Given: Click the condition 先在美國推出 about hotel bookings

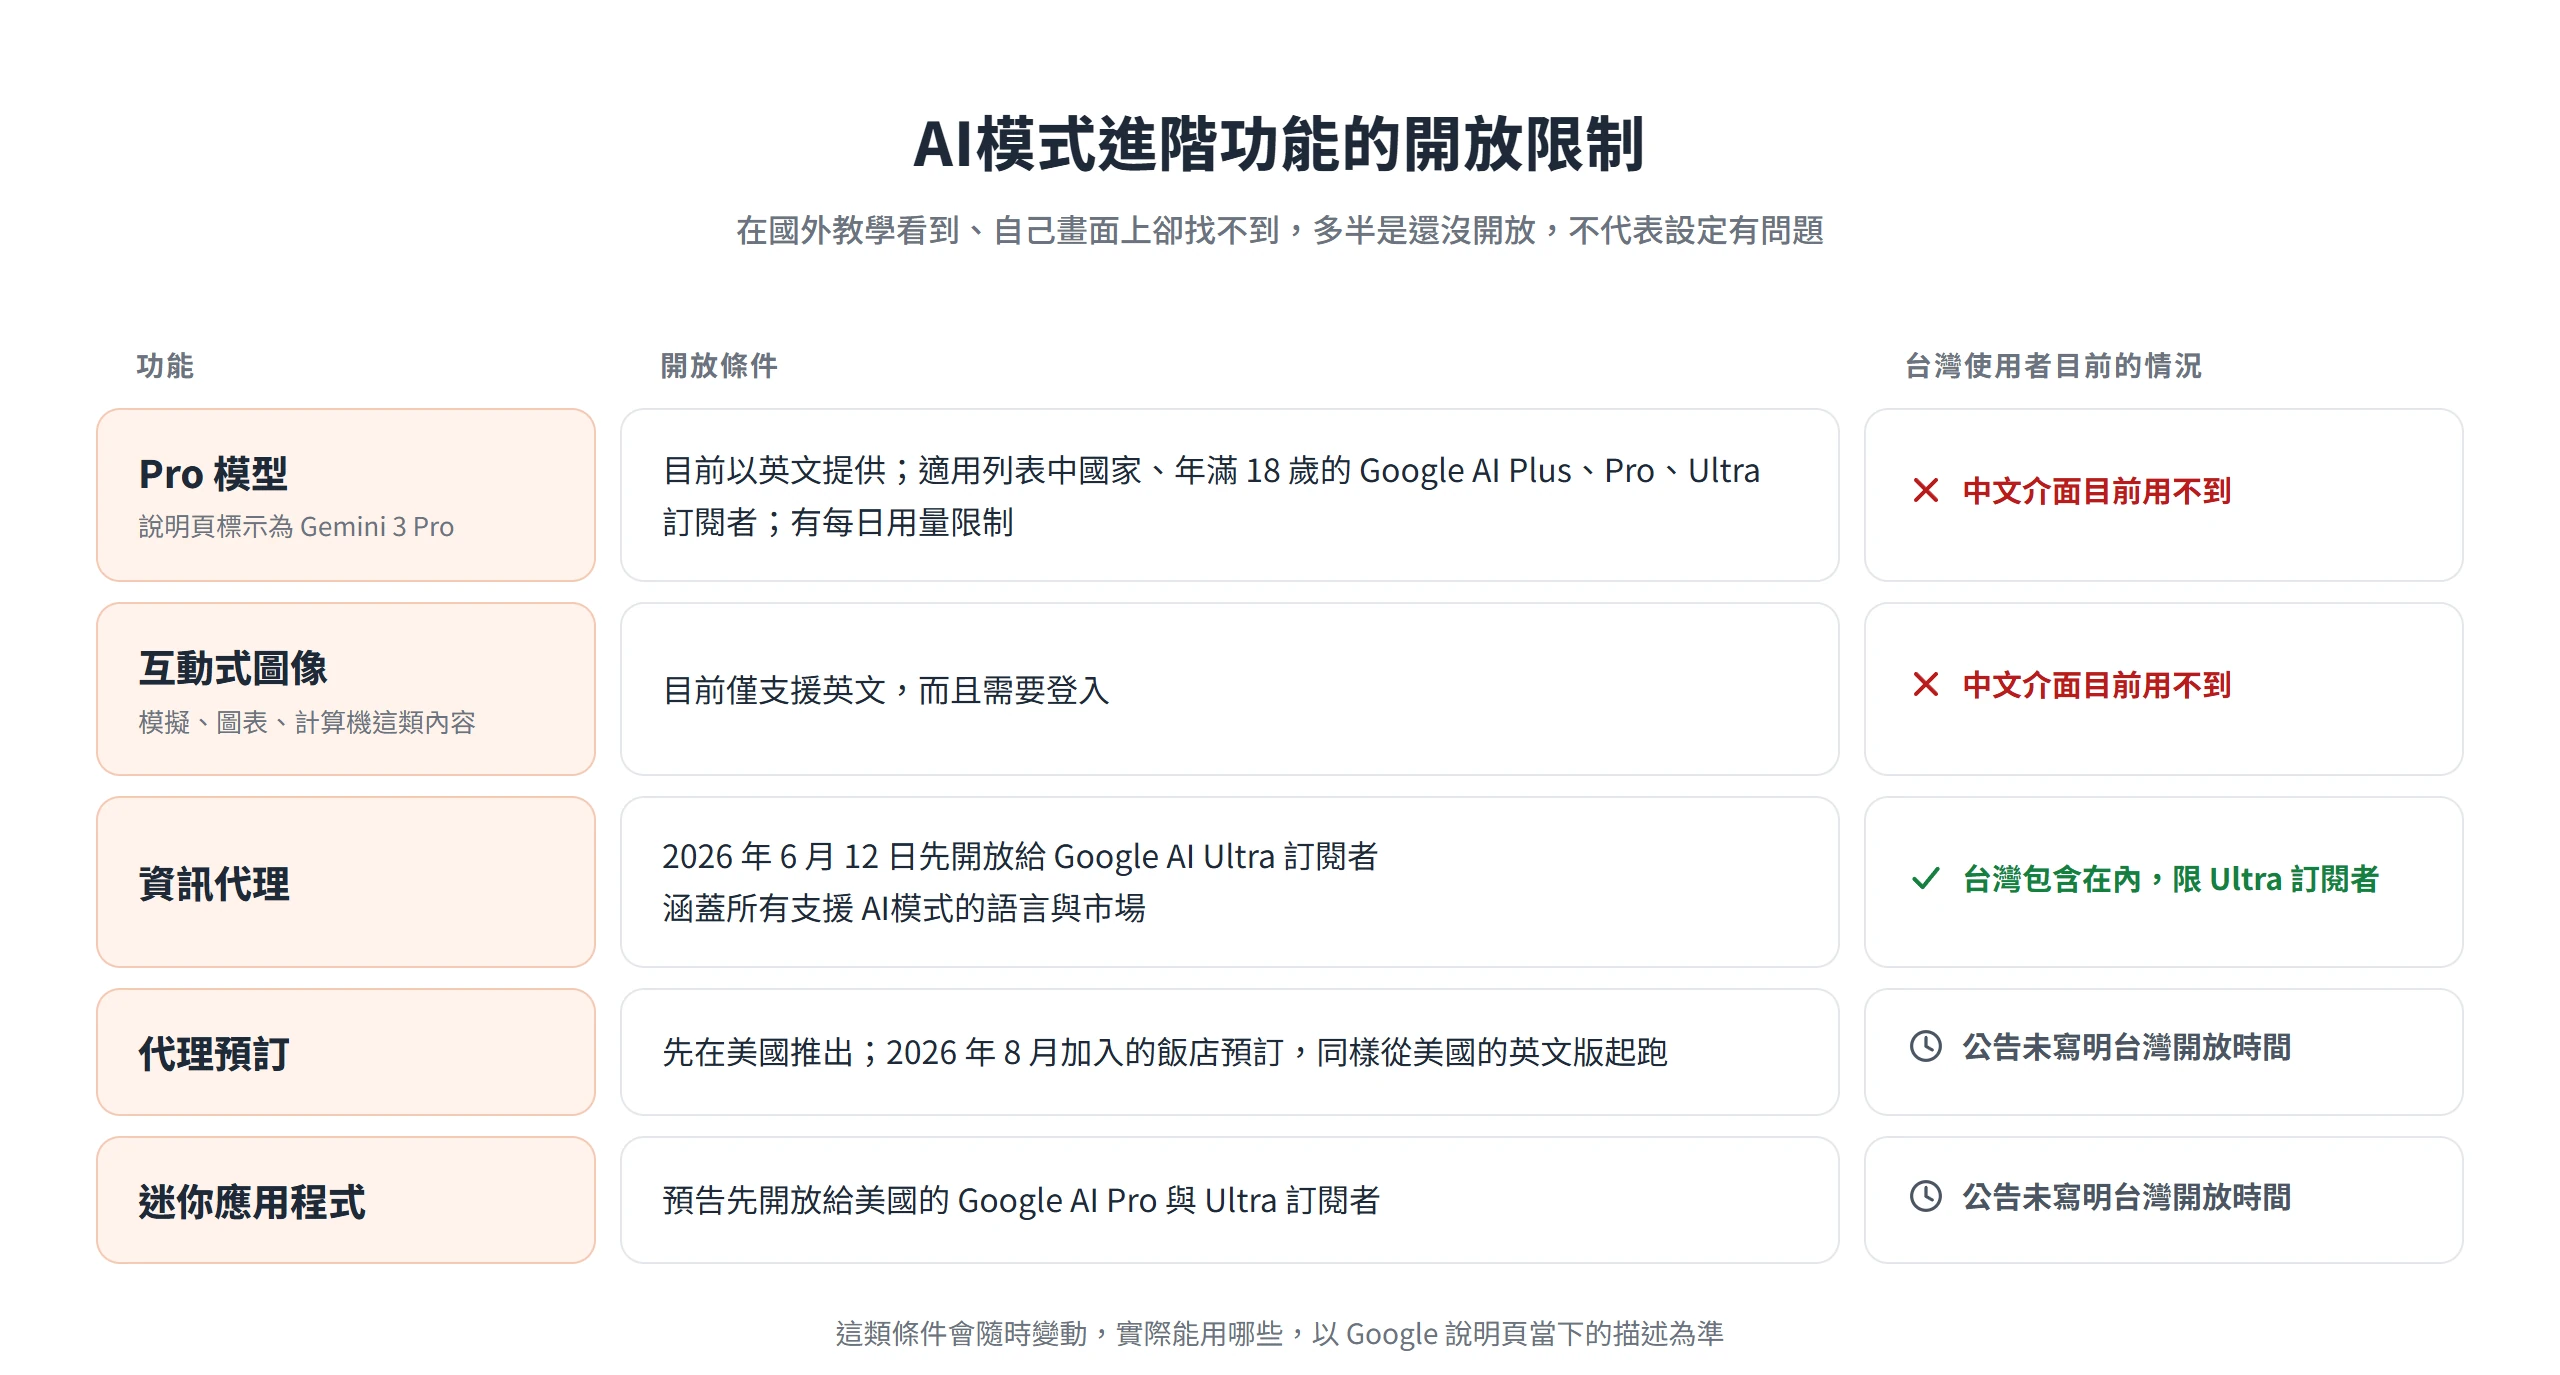Looking at the screenshot, I should point(1165,1052).
